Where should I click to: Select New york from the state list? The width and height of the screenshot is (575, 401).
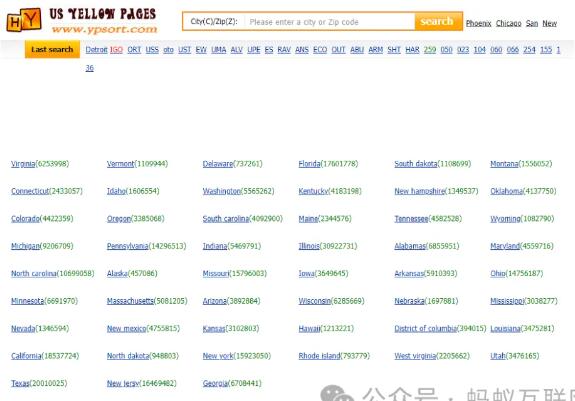point(218,356)
